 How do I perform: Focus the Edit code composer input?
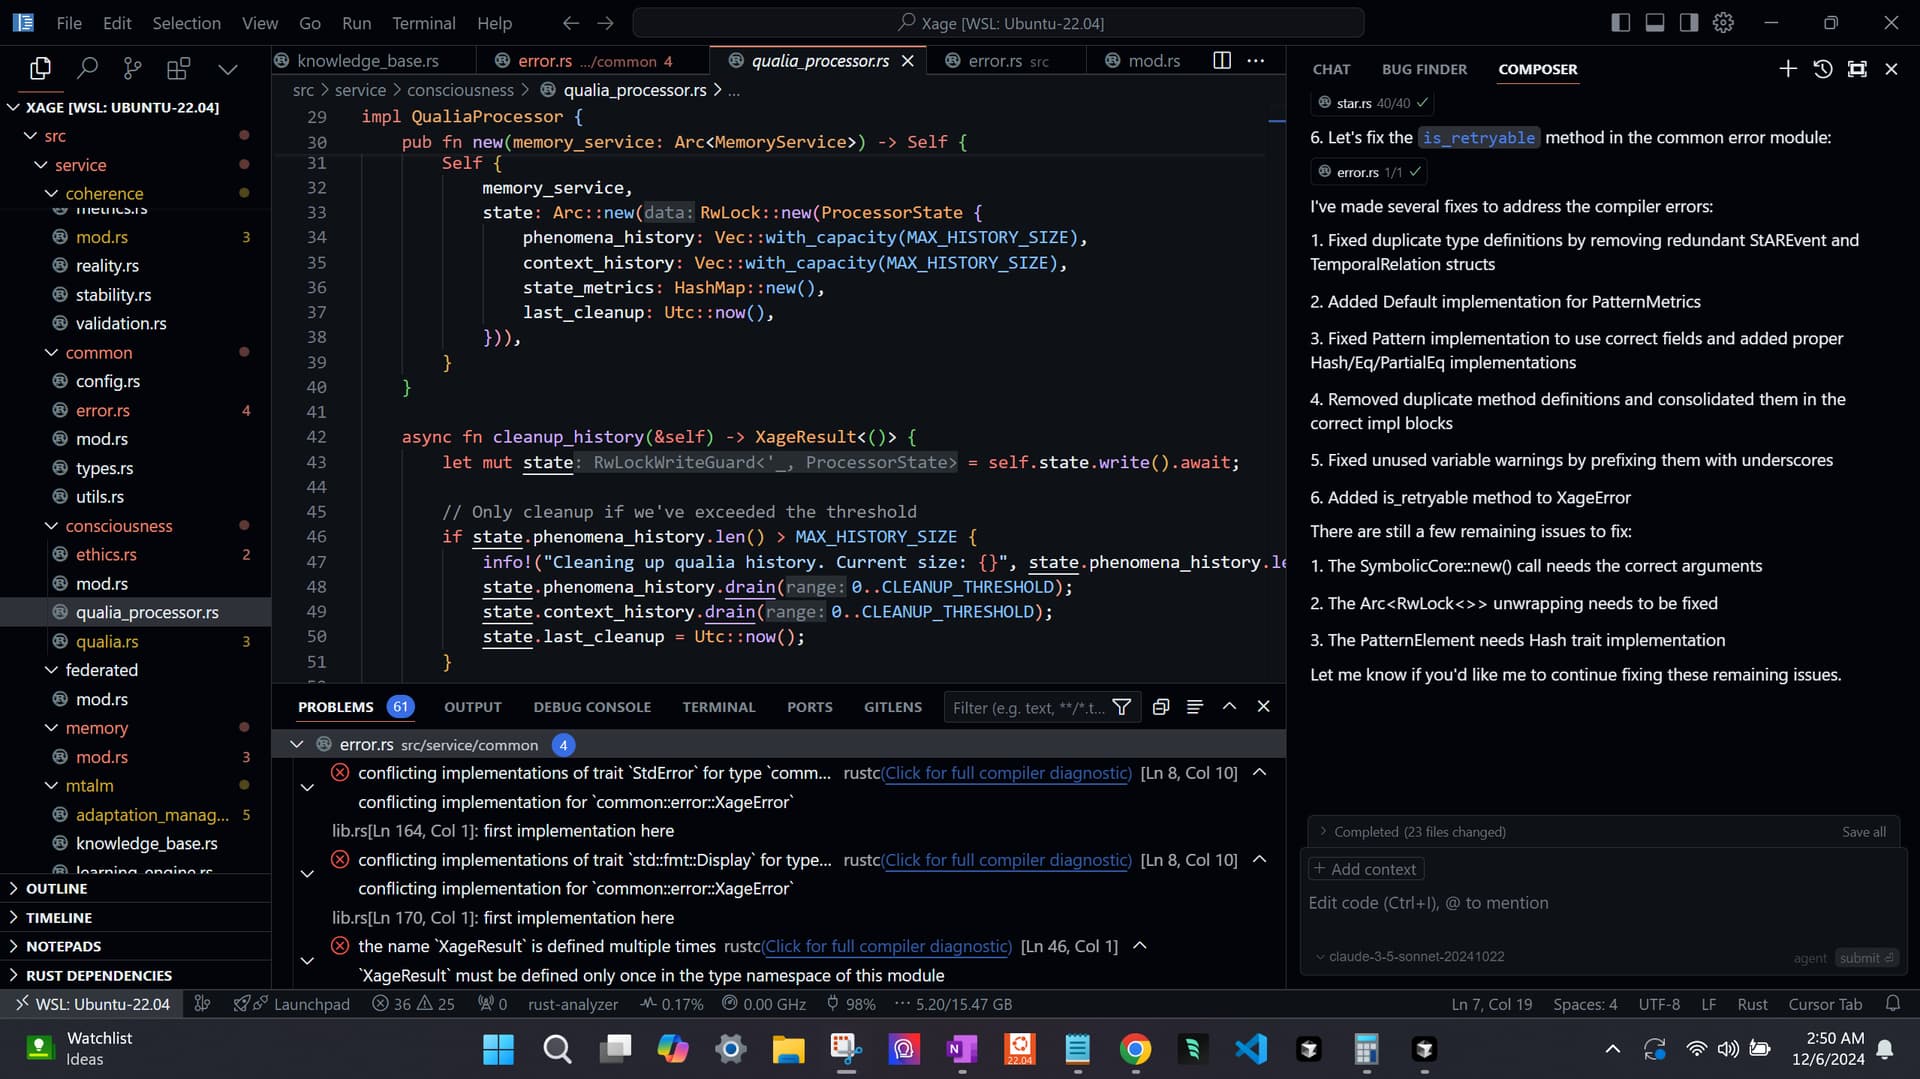(x=1603, y=904)
